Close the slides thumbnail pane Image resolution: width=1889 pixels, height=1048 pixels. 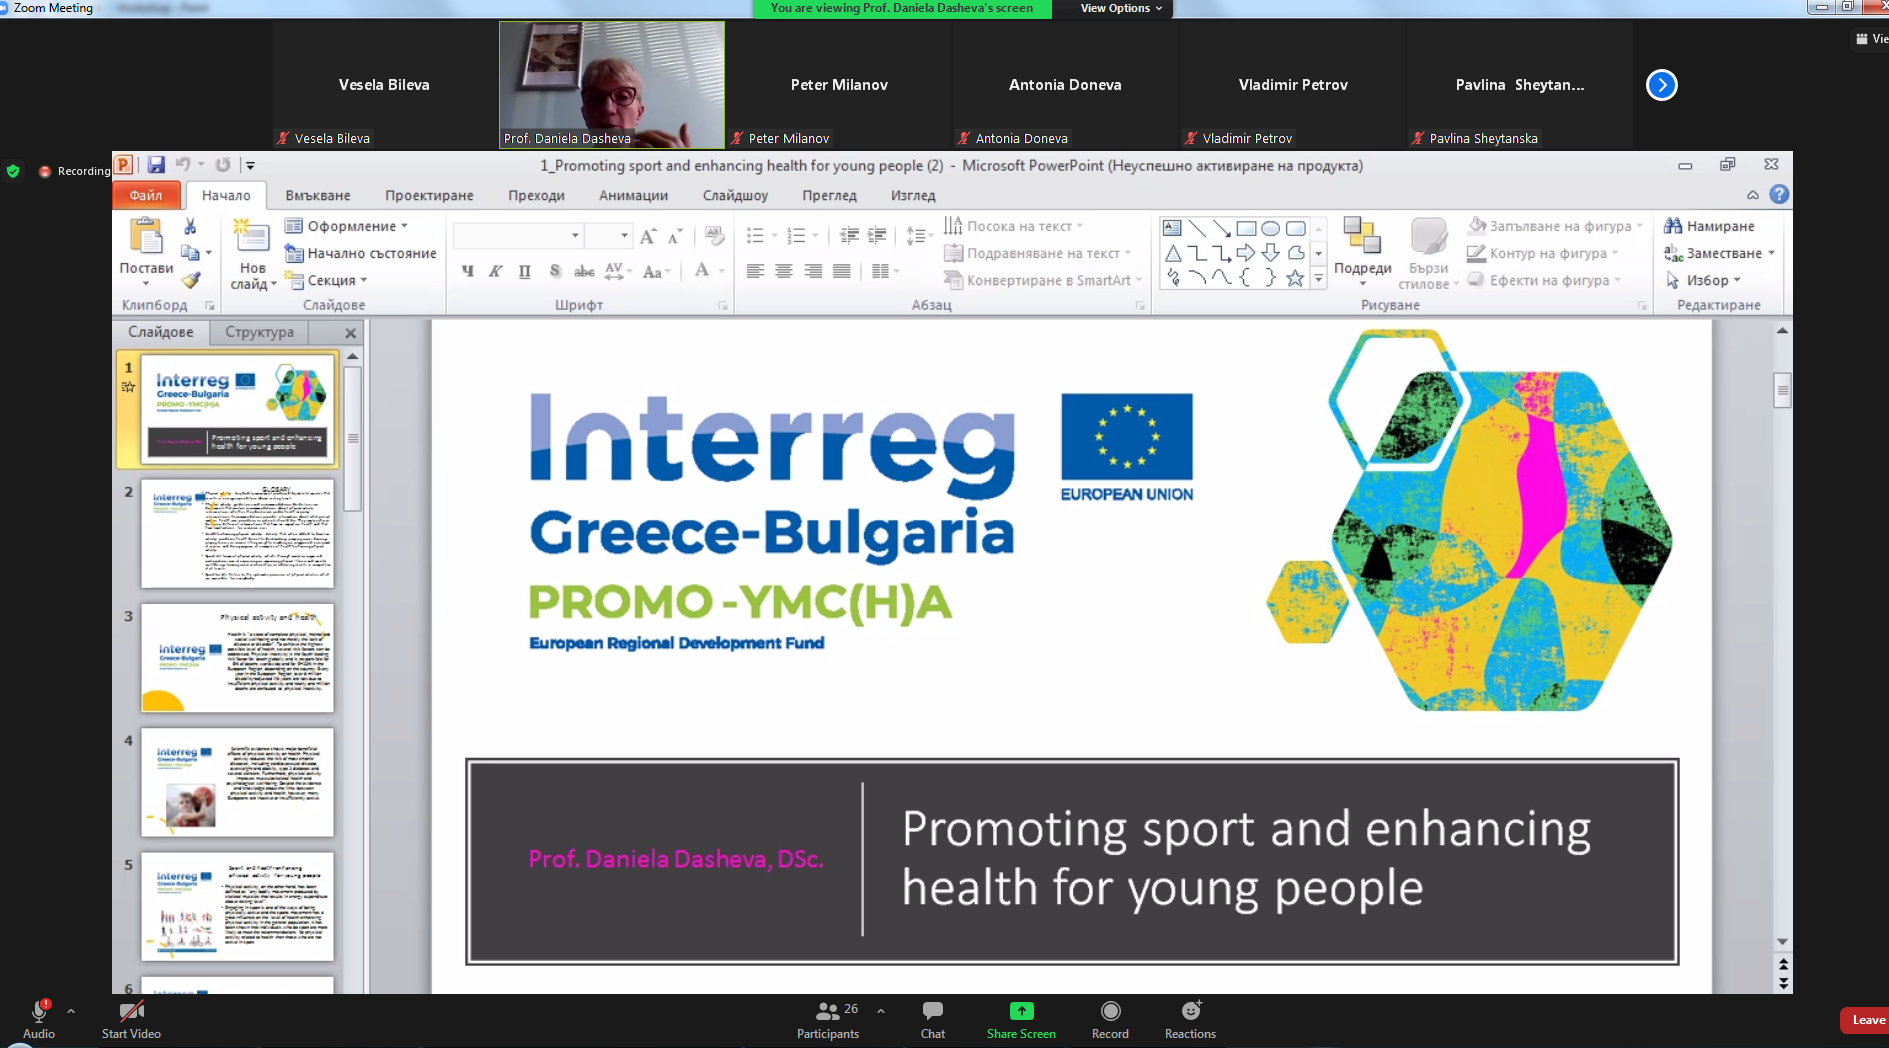[350, 333]
